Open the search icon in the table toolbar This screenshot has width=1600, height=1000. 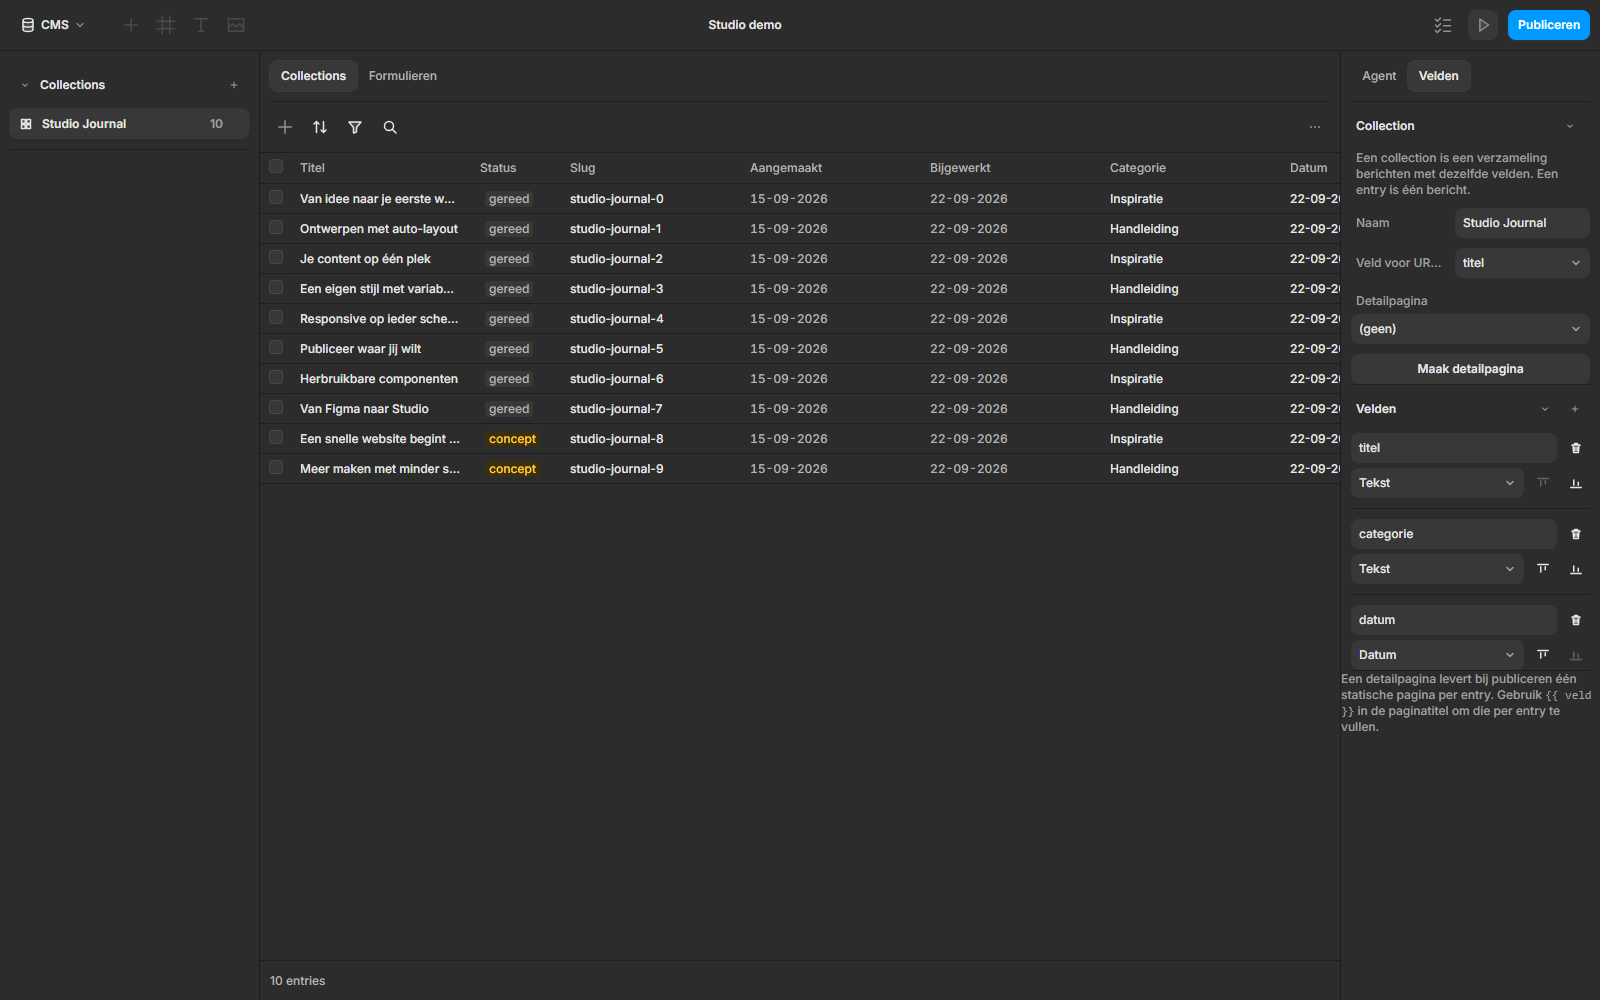coord(390,127)
